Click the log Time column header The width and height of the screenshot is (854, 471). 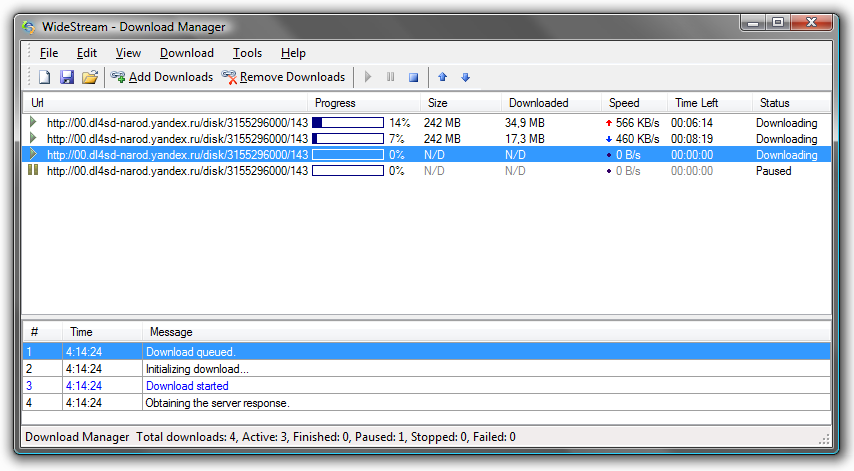point(102,332)
